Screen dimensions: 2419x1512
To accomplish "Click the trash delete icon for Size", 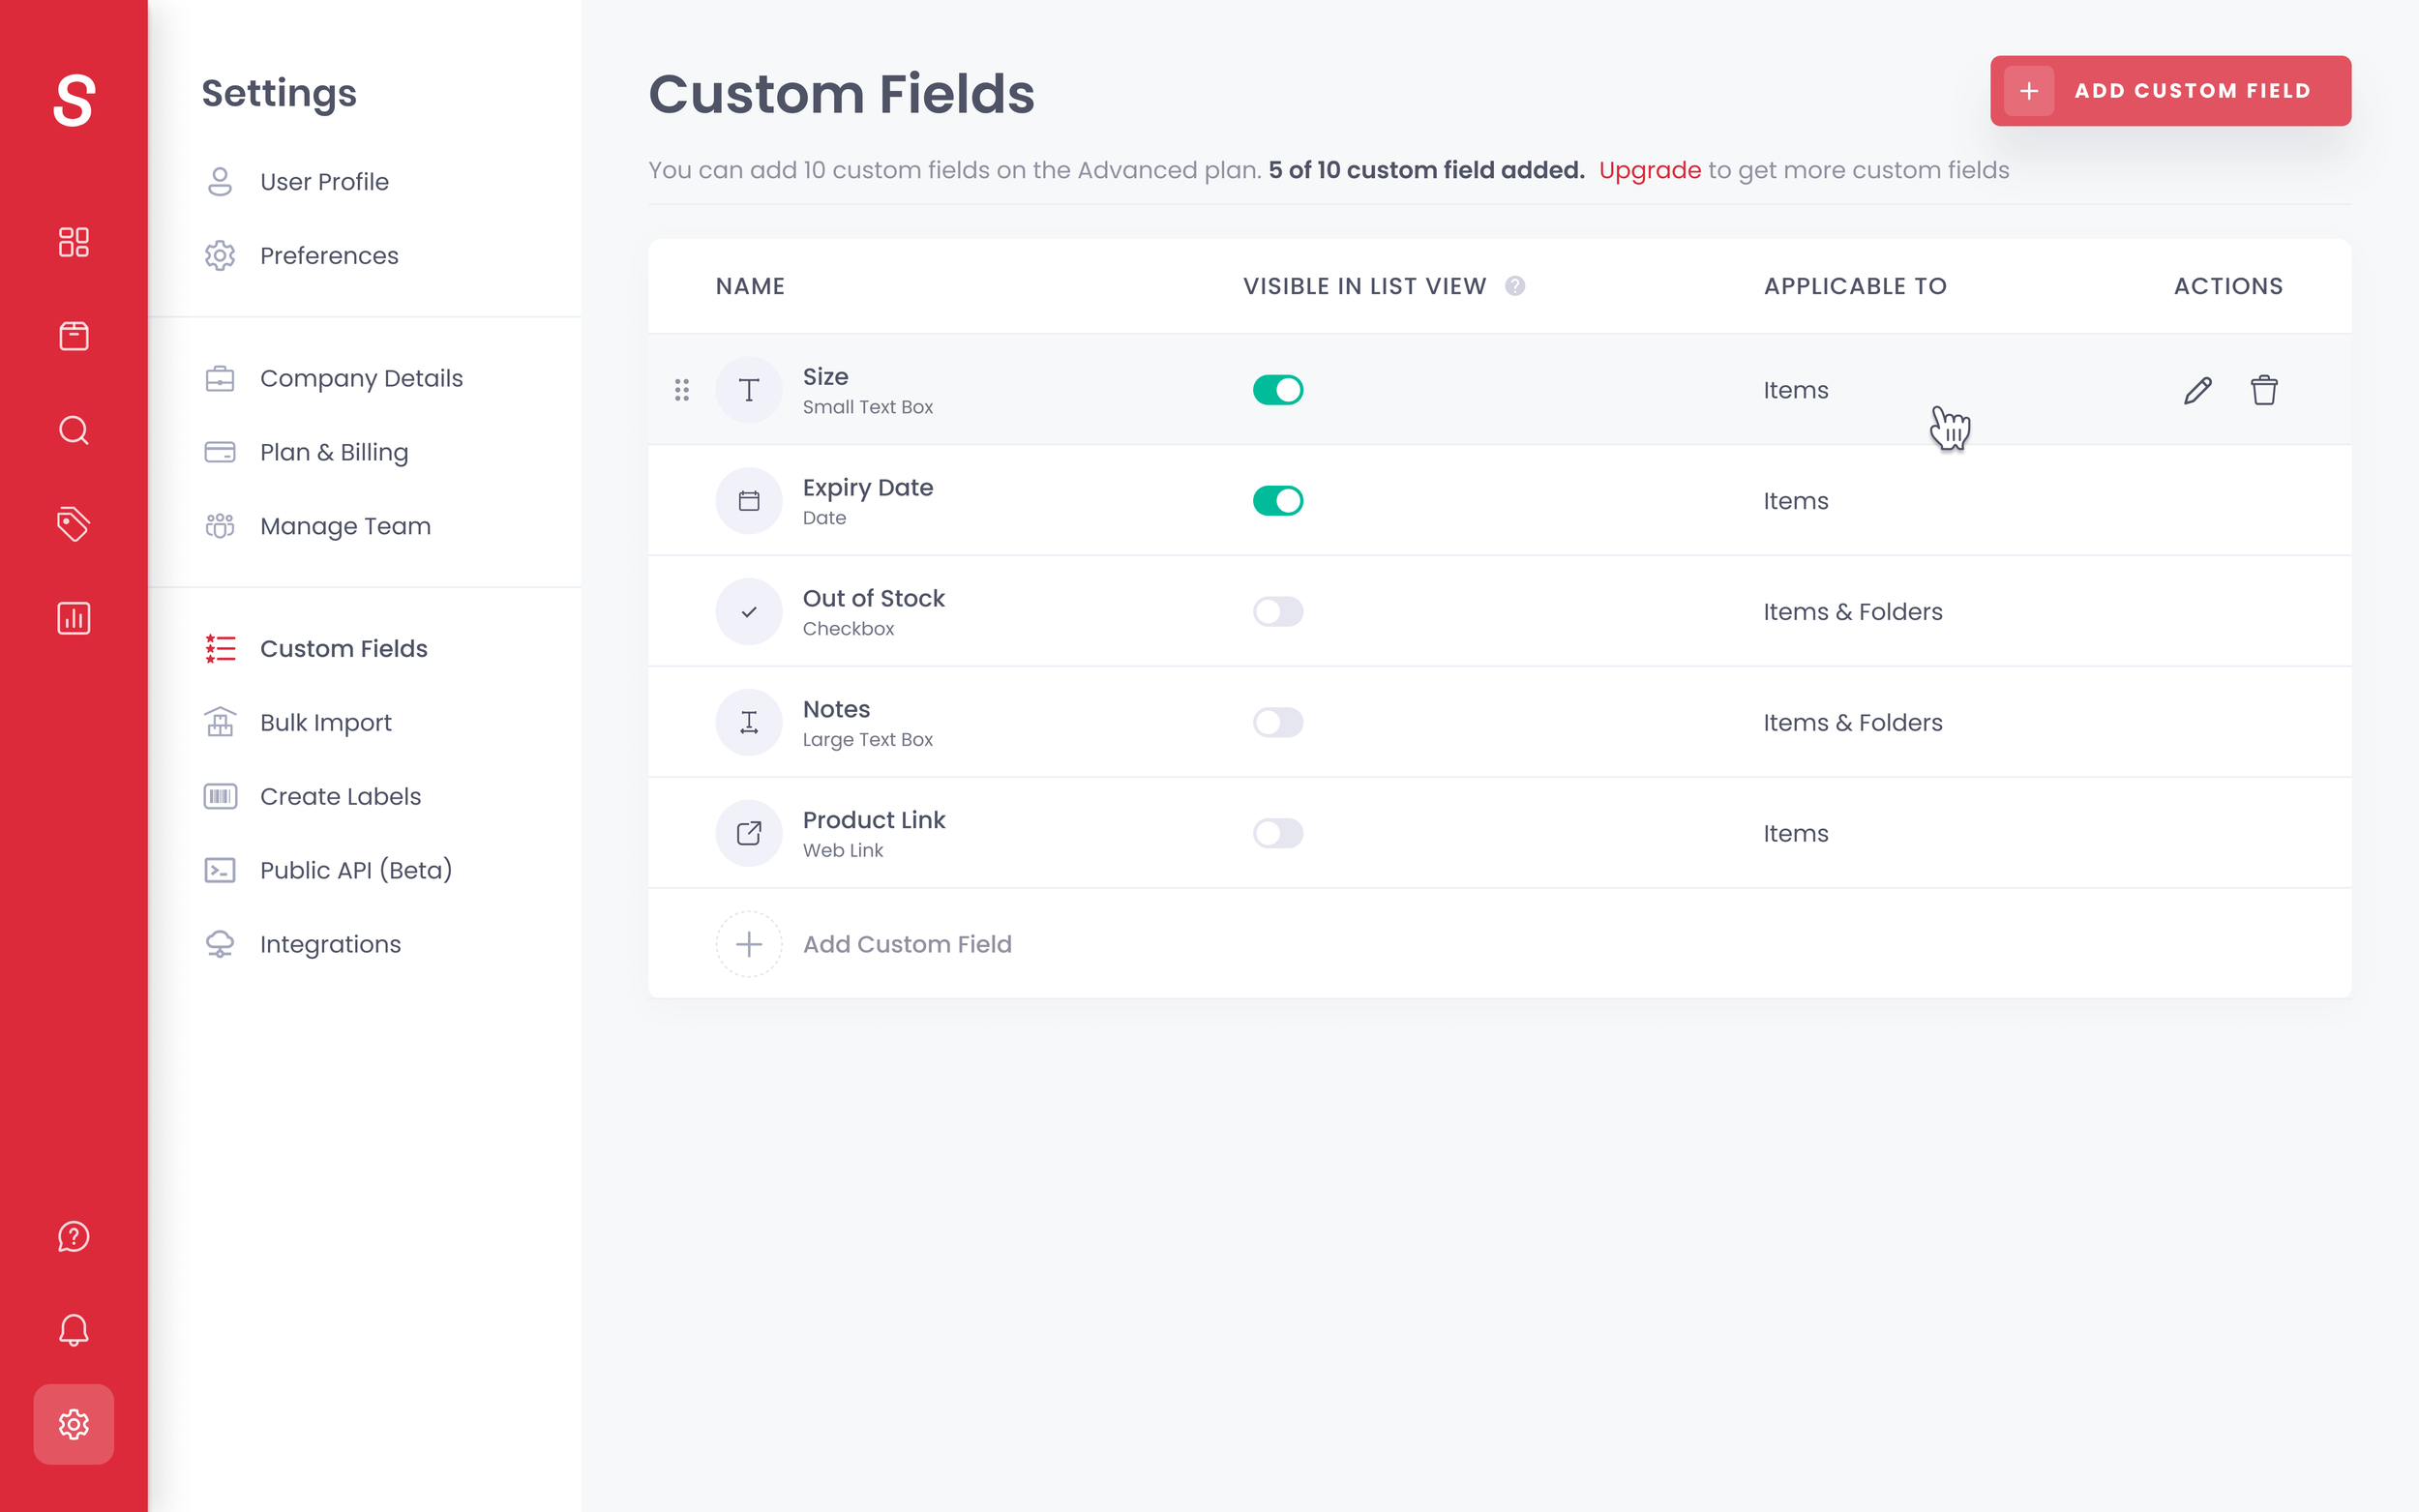I will coord(2264,390).
